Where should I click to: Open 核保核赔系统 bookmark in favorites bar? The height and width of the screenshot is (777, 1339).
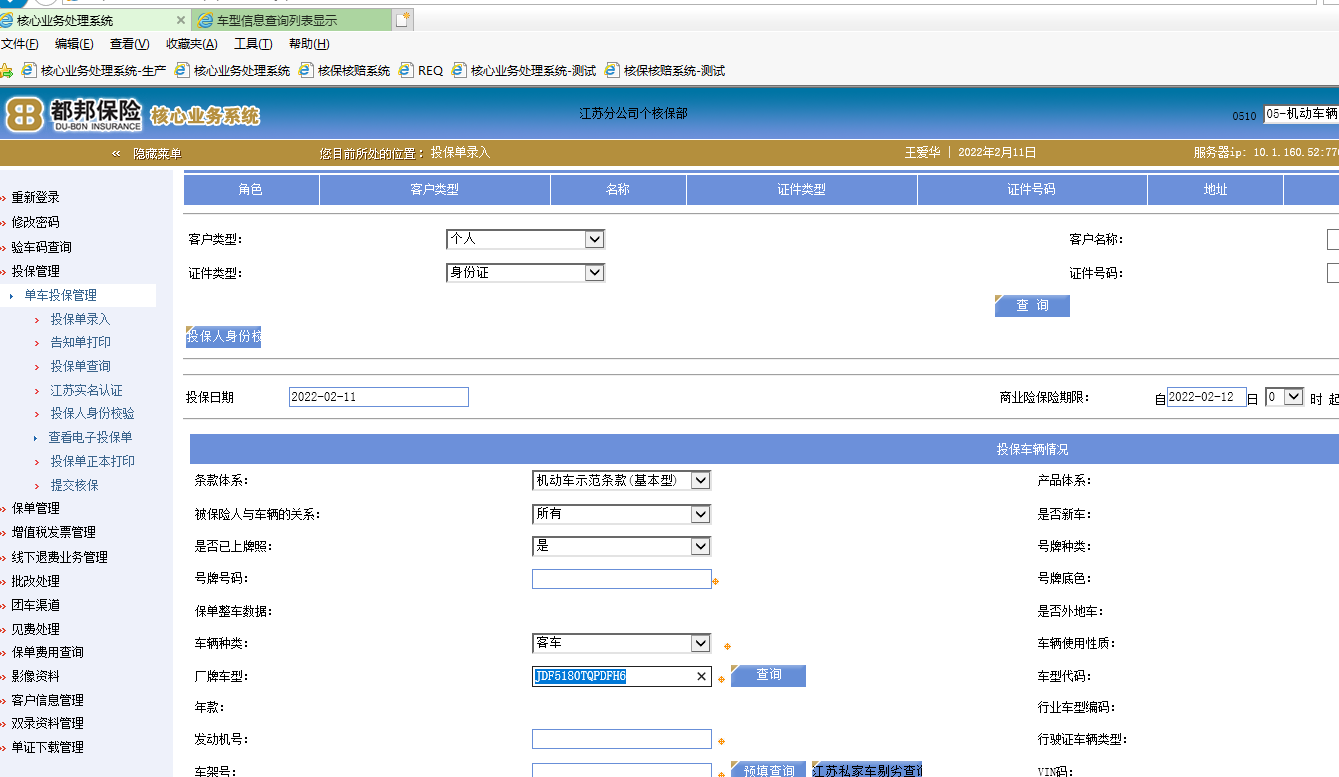pyautogui.click(x=344, y=71)
